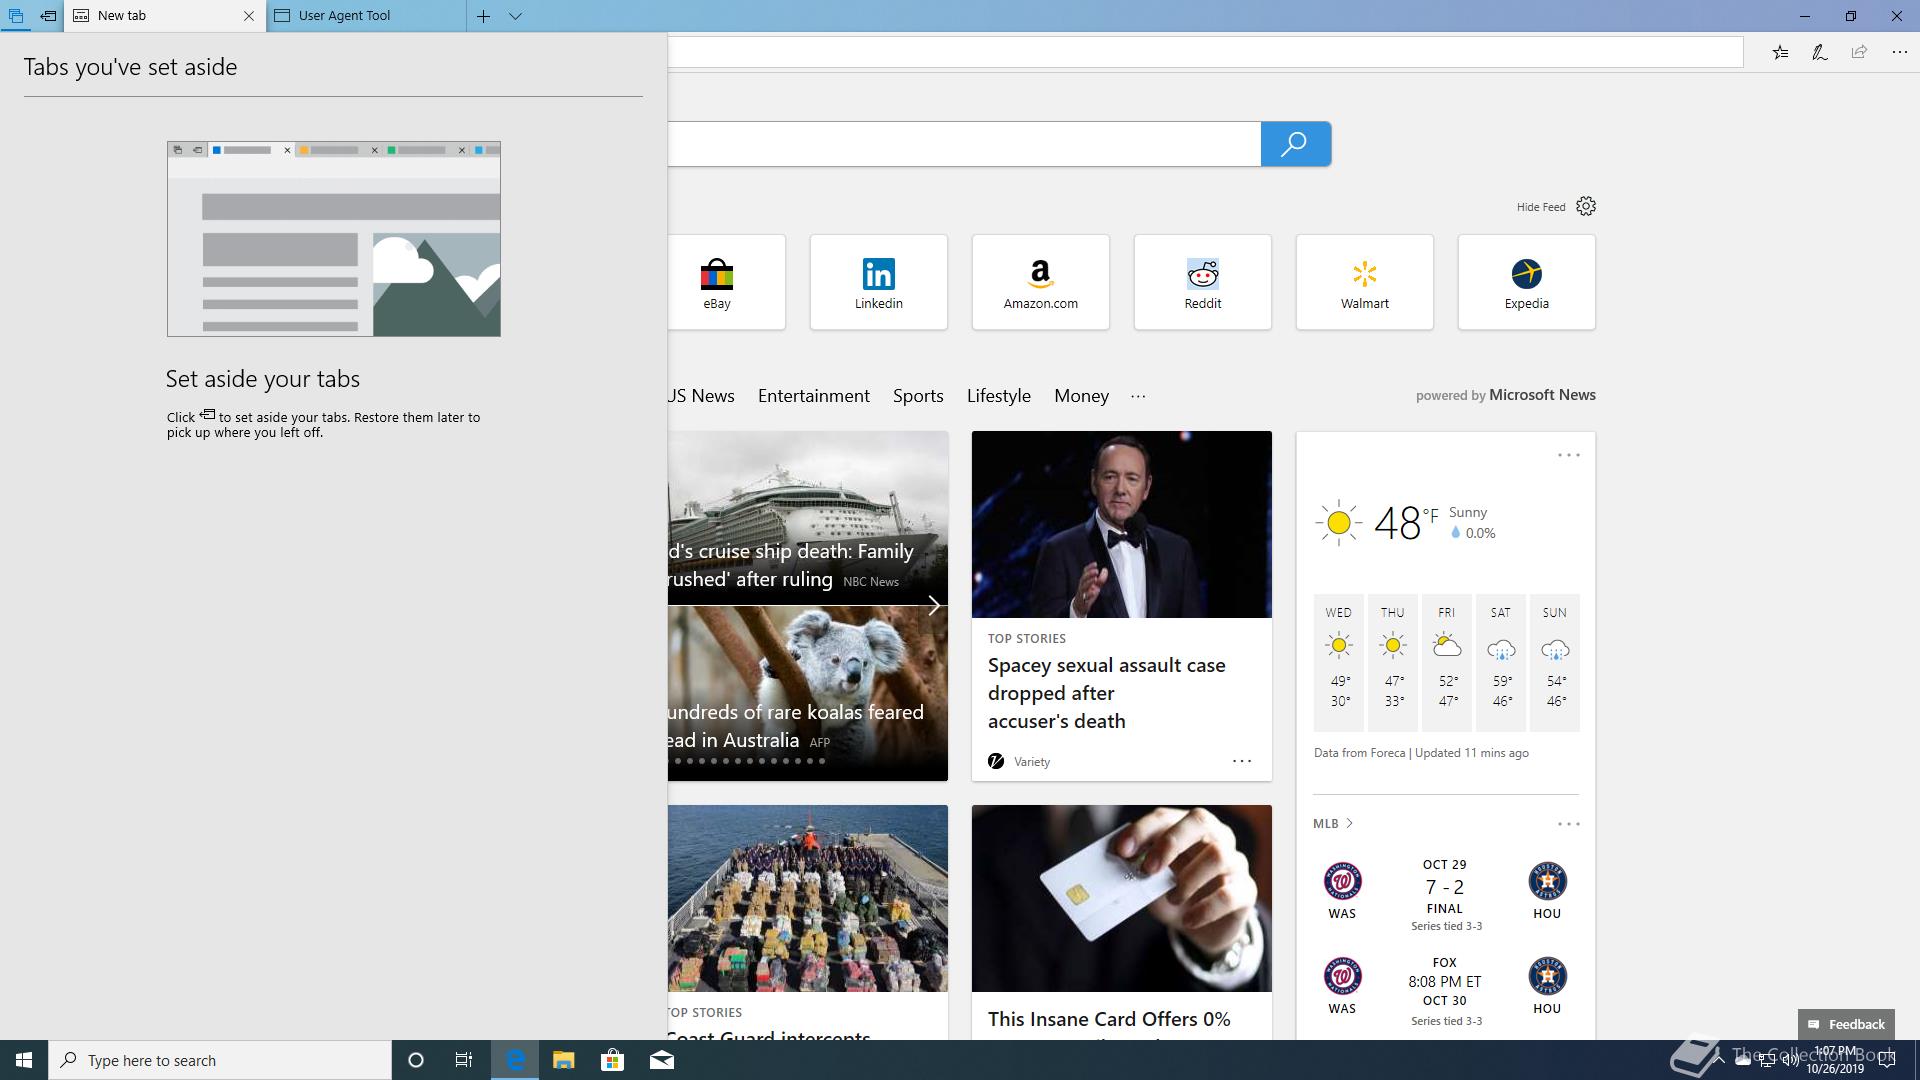This screenshot has height=1080, width=1920.
Task: Click inside the web search box
Action: 964,144
